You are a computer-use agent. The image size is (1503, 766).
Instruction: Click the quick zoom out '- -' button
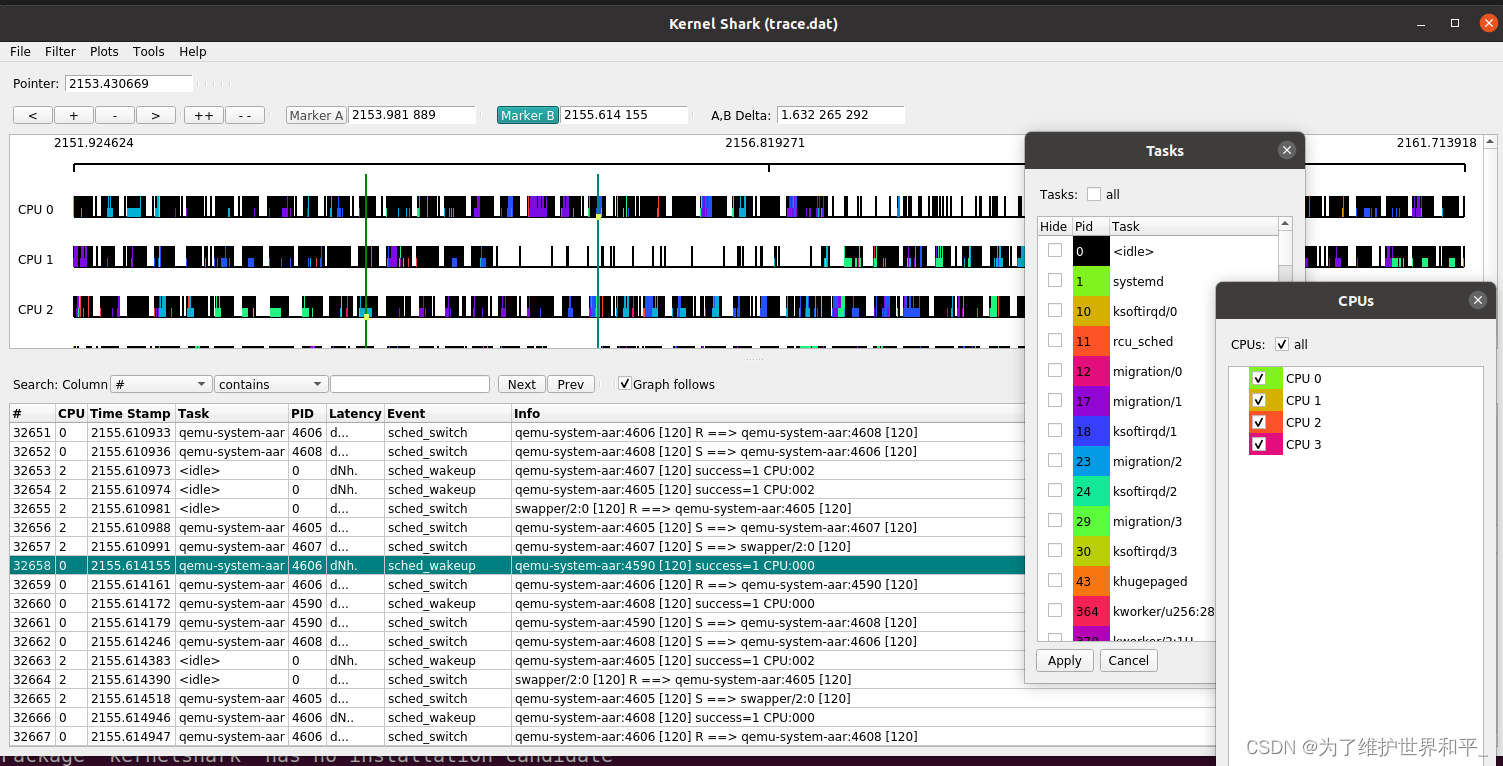[x=245, y=115]
